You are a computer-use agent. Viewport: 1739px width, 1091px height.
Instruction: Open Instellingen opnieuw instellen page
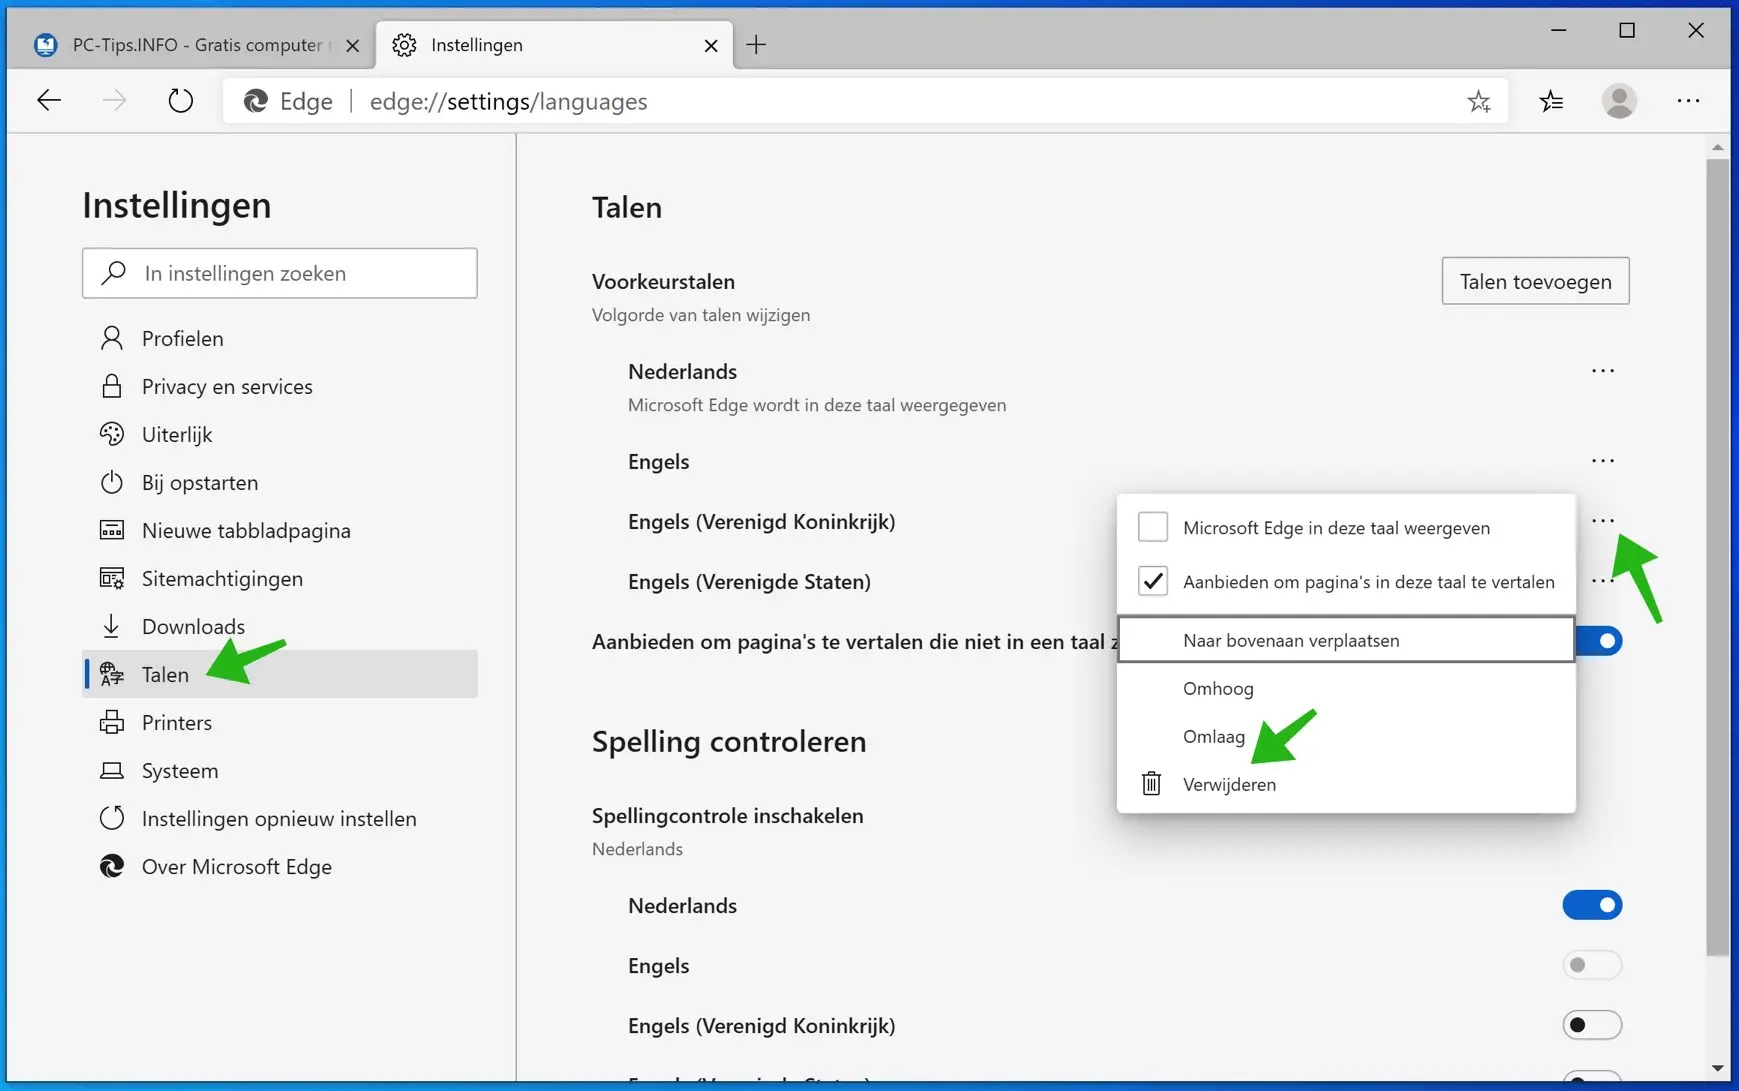click(x=280, y=818)
